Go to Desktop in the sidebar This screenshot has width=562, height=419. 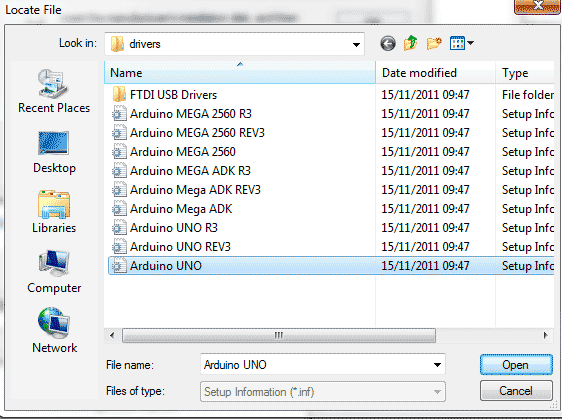[54, 152]
